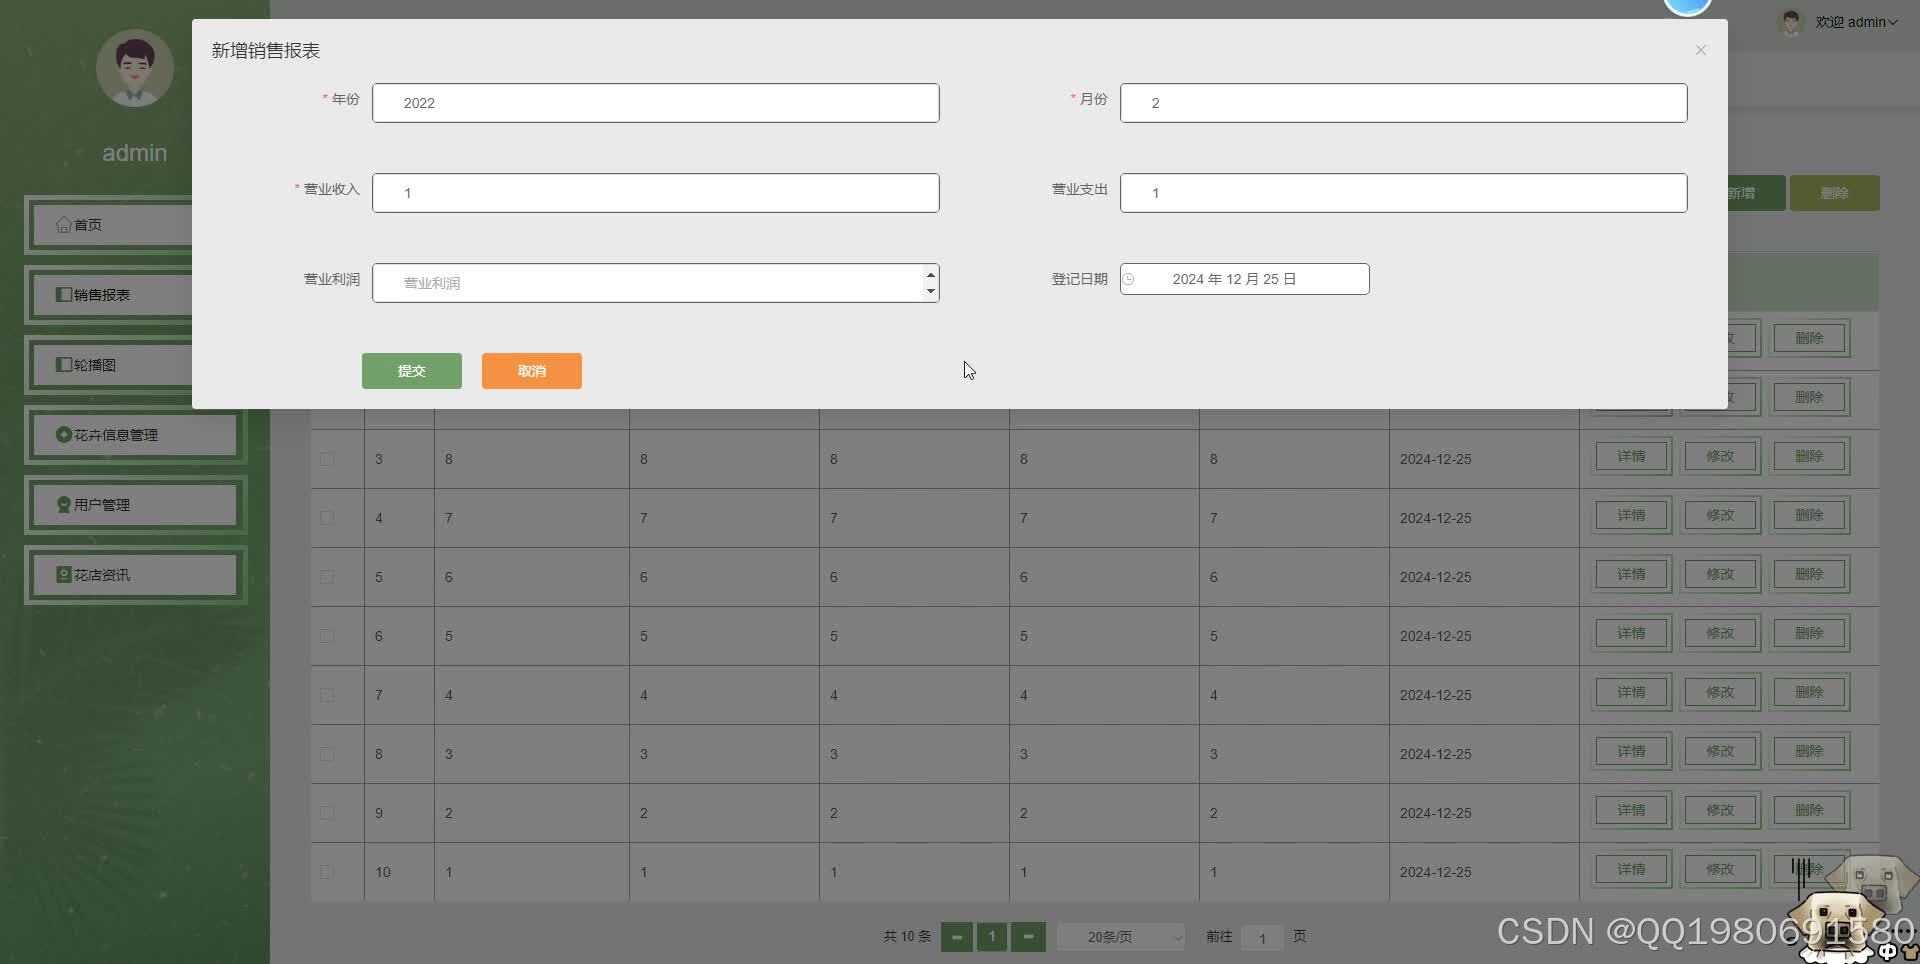Click the icon beside 销售报表 in sidebar
Viewport: 1920px width, 964px height.
63,295
